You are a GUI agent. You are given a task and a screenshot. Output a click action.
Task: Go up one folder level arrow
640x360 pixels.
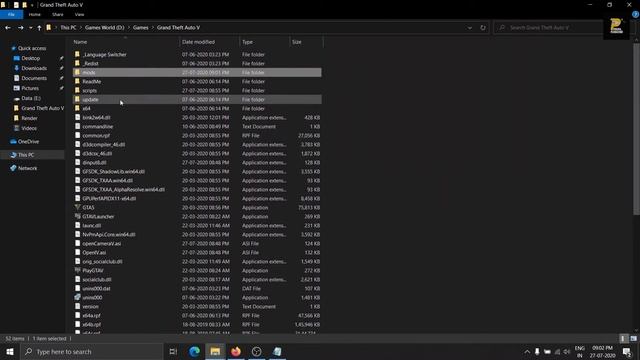click(39, 28)
